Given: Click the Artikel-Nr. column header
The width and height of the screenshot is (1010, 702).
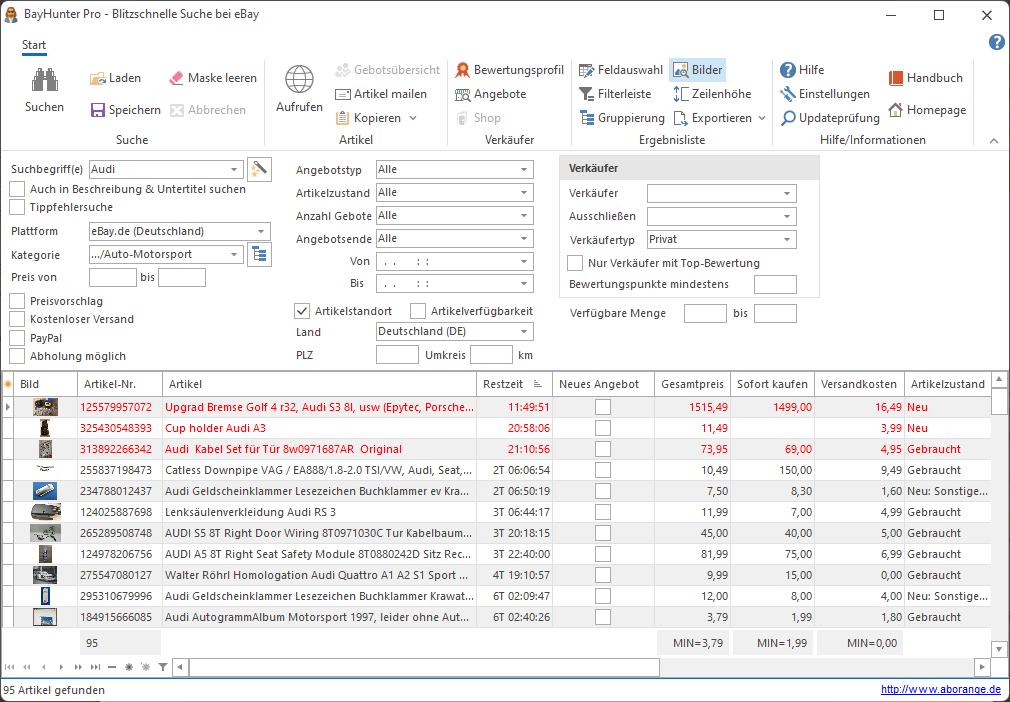Looking at the screenshot, I should tap(120, 384).
